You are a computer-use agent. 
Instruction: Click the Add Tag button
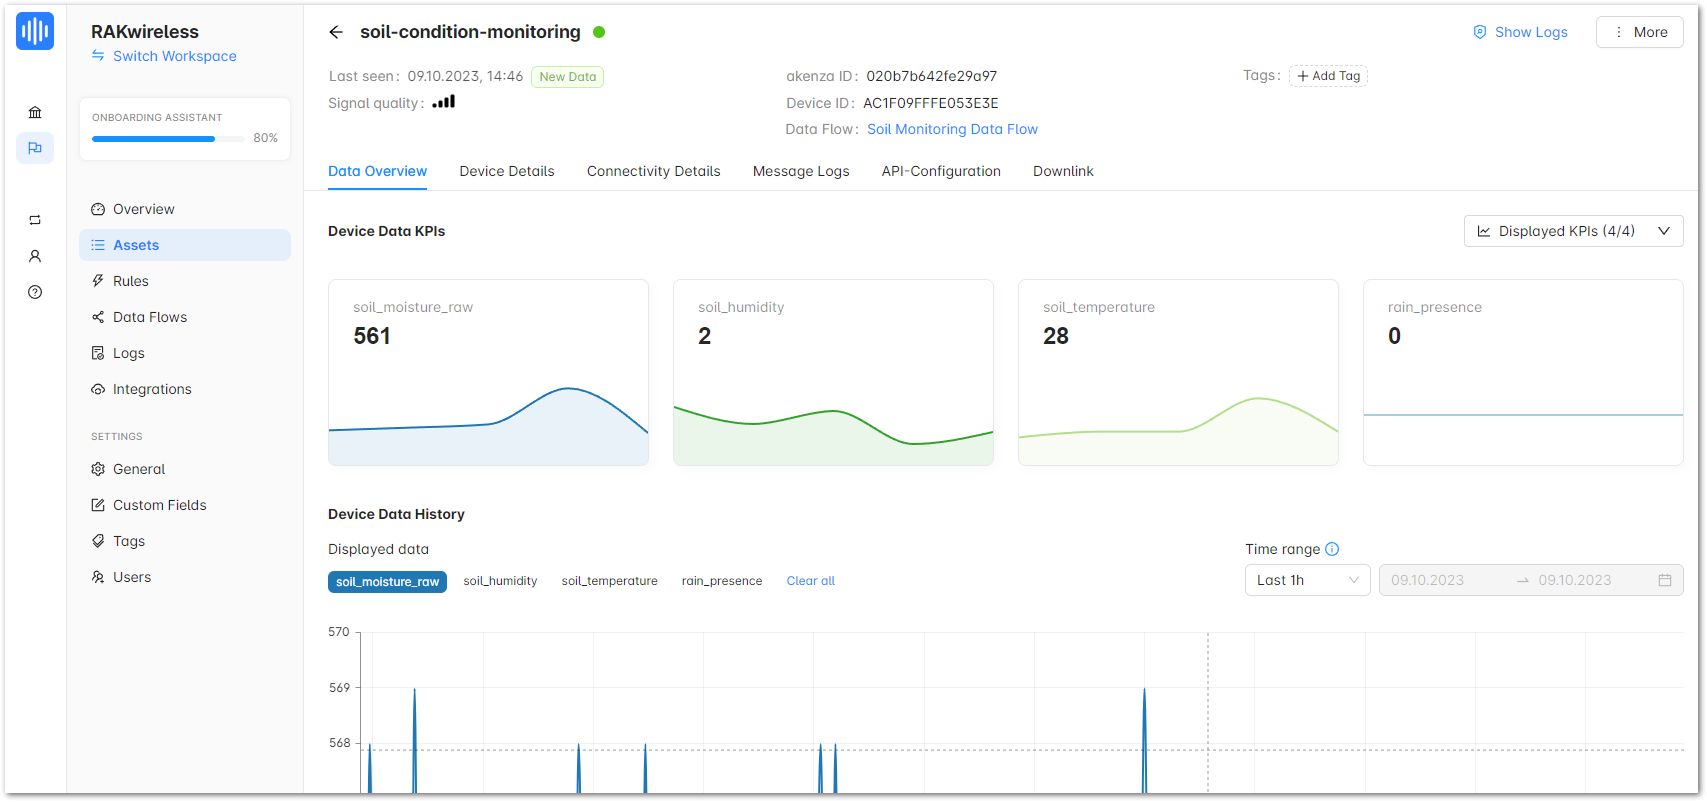coord(1328,76)
